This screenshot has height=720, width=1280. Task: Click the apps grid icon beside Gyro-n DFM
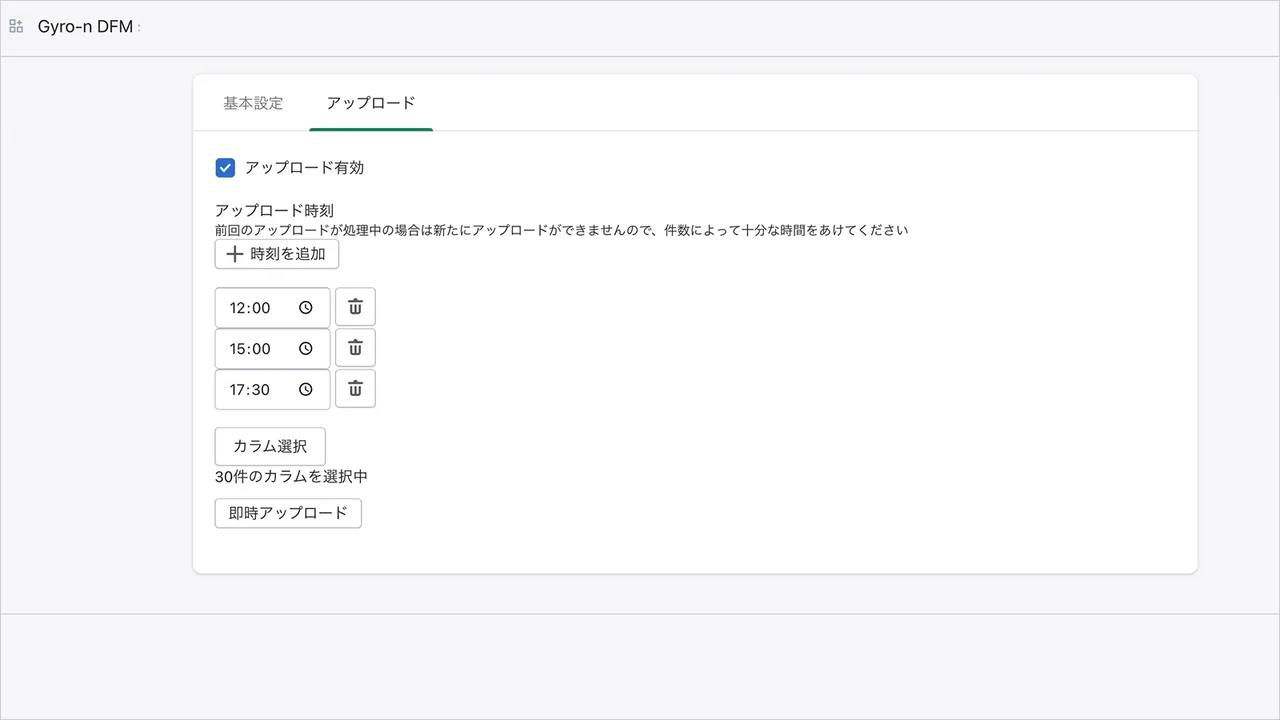16,27
